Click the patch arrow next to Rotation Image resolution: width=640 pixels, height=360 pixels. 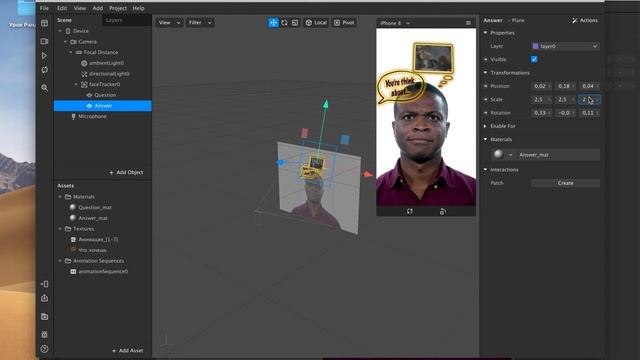click(x=486, y=113)
